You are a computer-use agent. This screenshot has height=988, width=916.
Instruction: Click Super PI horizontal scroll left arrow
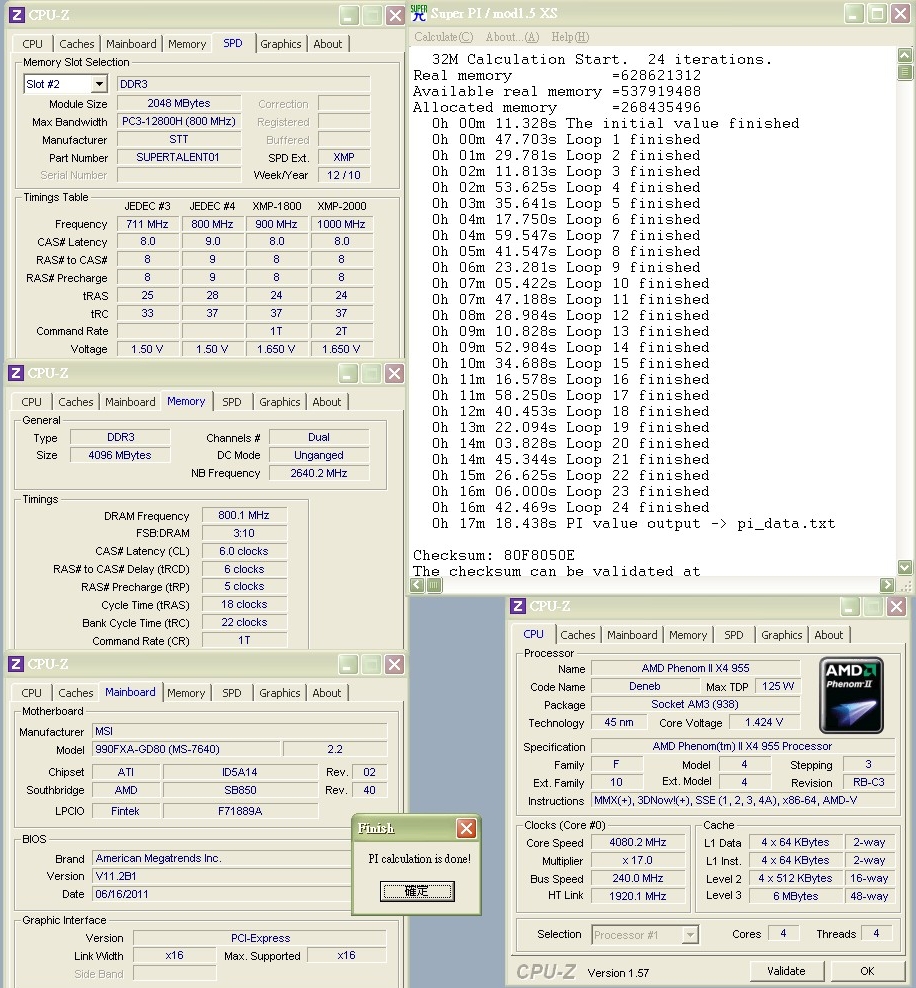tap(417, 585)
